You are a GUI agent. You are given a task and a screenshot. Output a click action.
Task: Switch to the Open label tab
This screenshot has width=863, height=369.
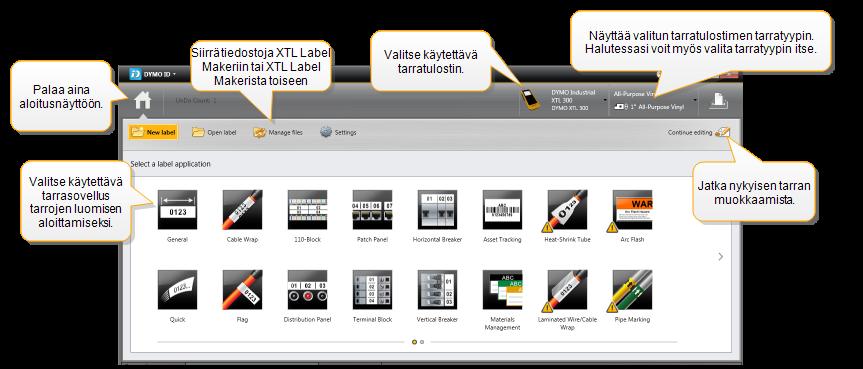click(x=214, y=132)
